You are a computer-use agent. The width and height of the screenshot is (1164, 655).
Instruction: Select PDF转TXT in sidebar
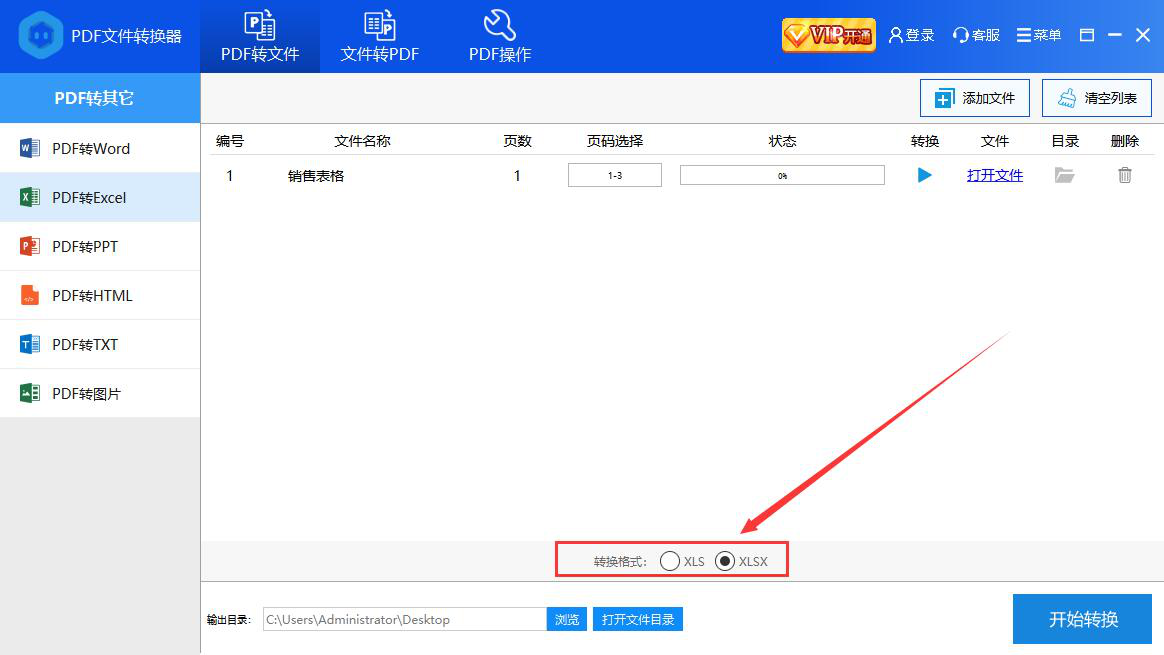(x=100, y=345)
